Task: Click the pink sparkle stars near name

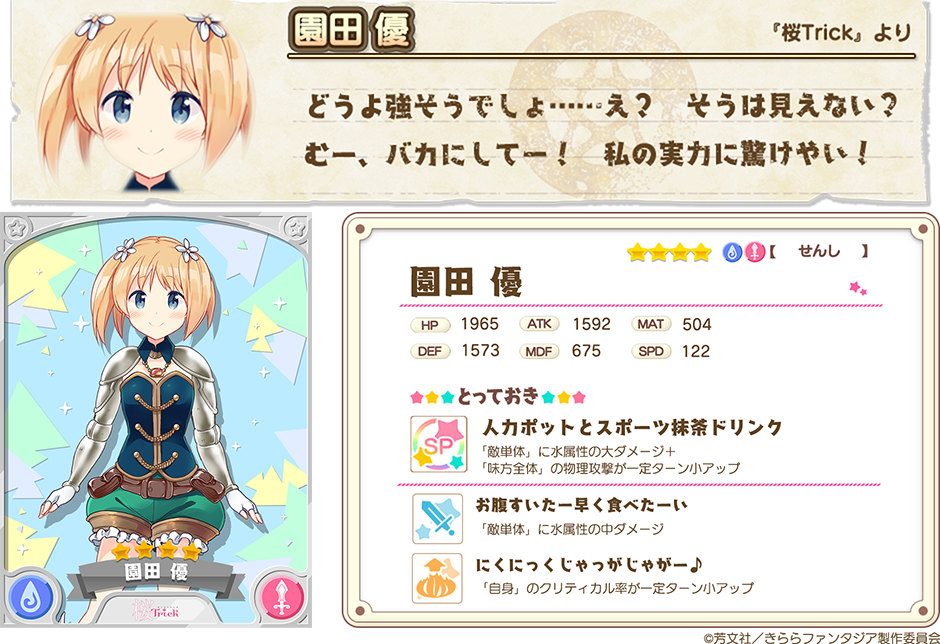Action: [858, 288]
